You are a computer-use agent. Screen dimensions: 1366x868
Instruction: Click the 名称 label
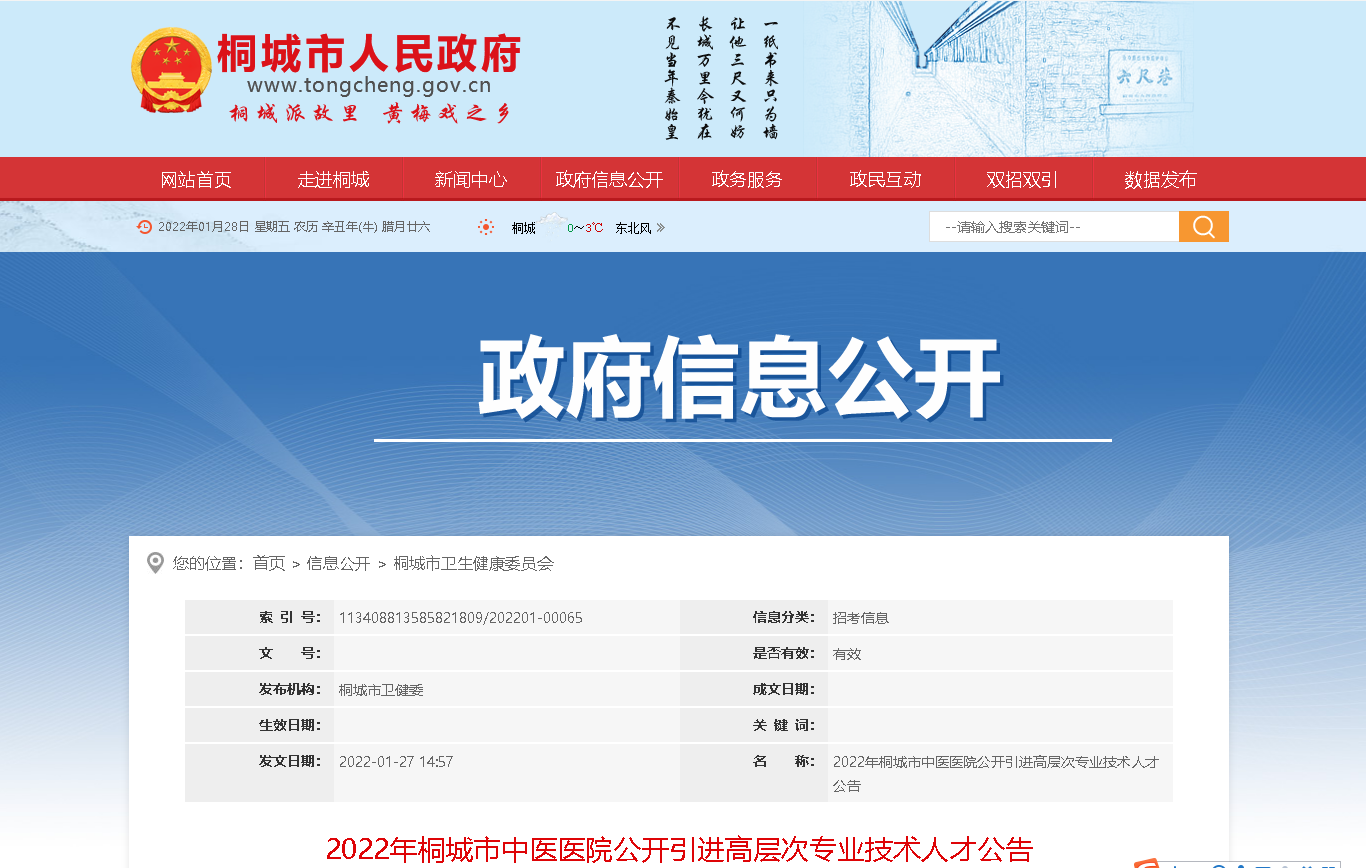[x=784, y=762]
